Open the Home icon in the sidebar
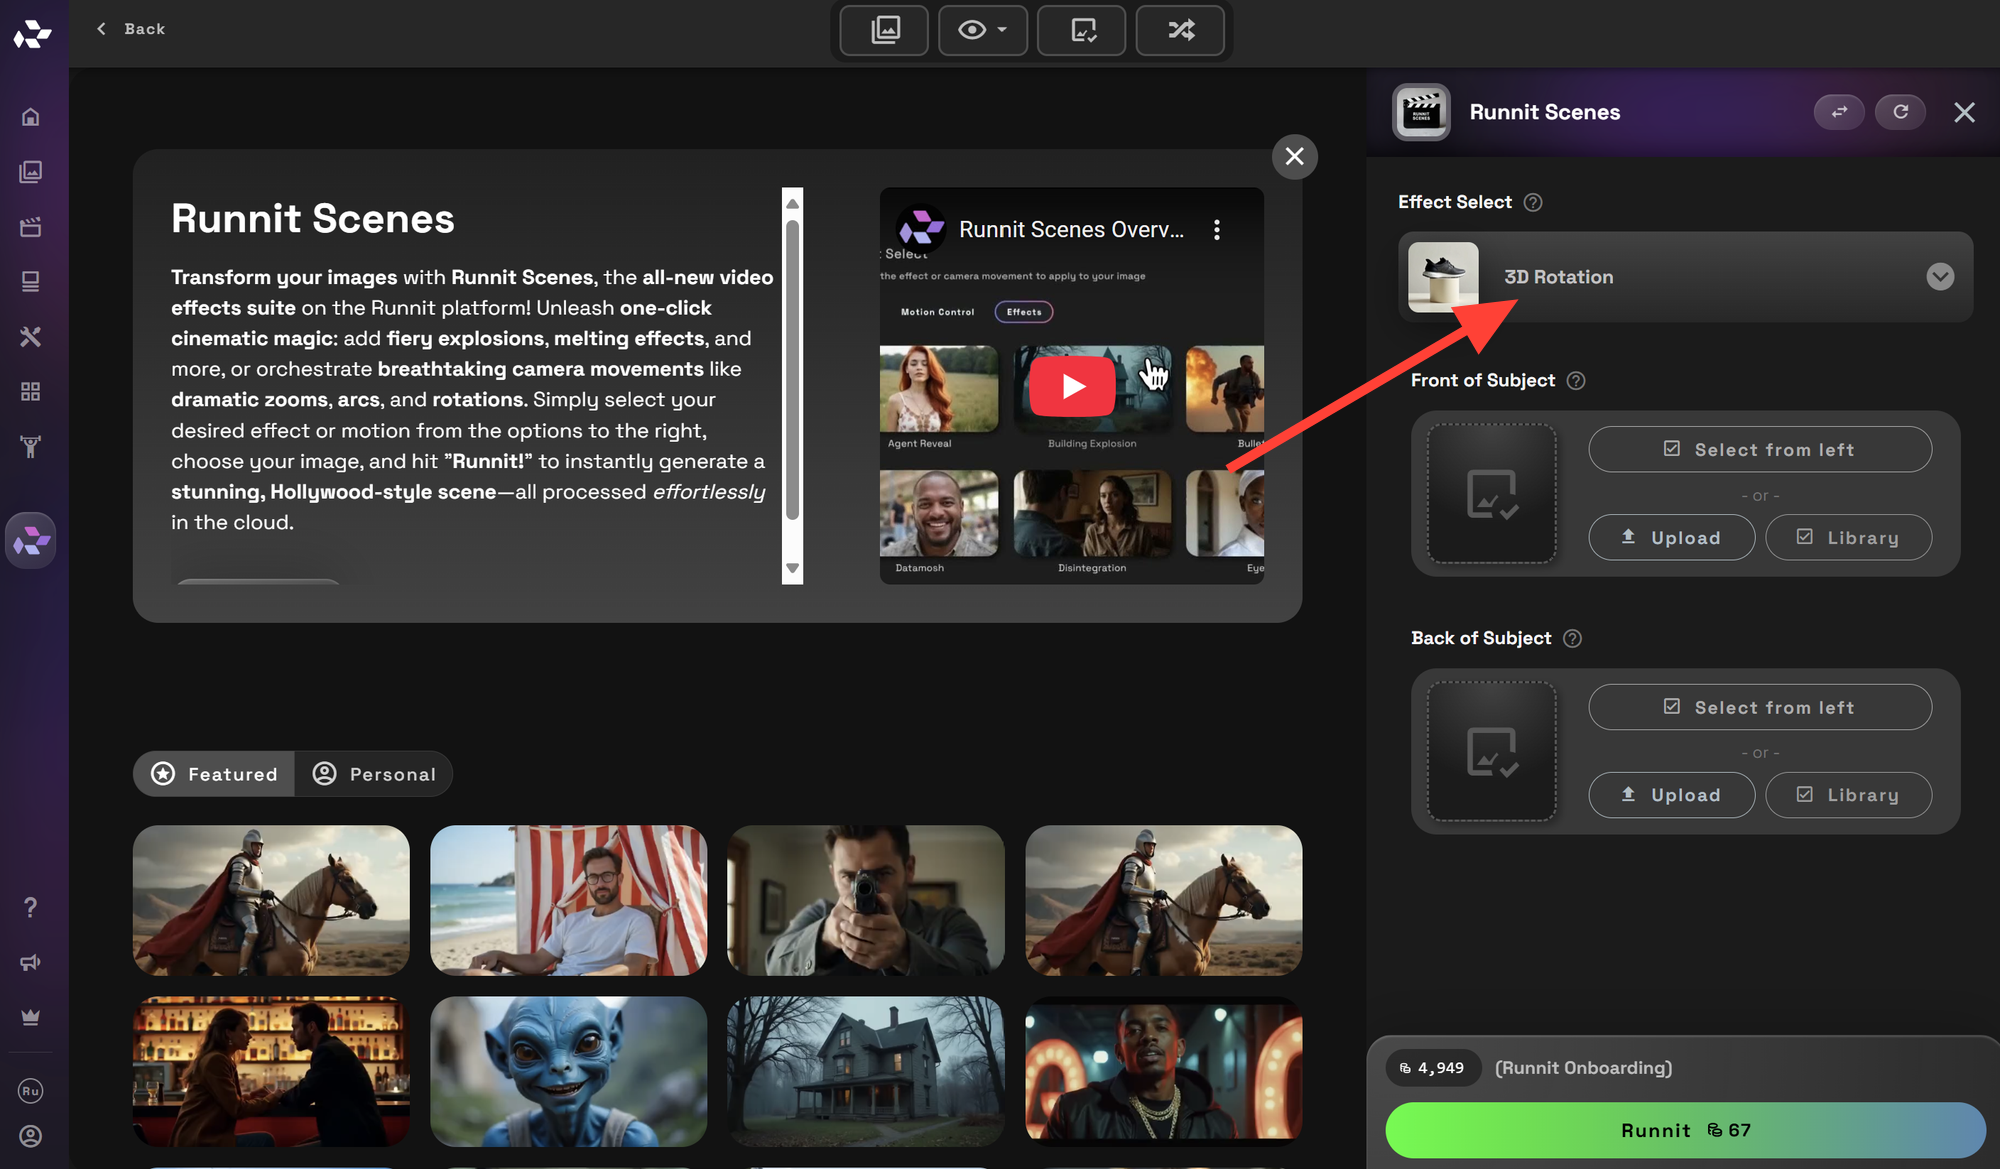 point(31,116)
